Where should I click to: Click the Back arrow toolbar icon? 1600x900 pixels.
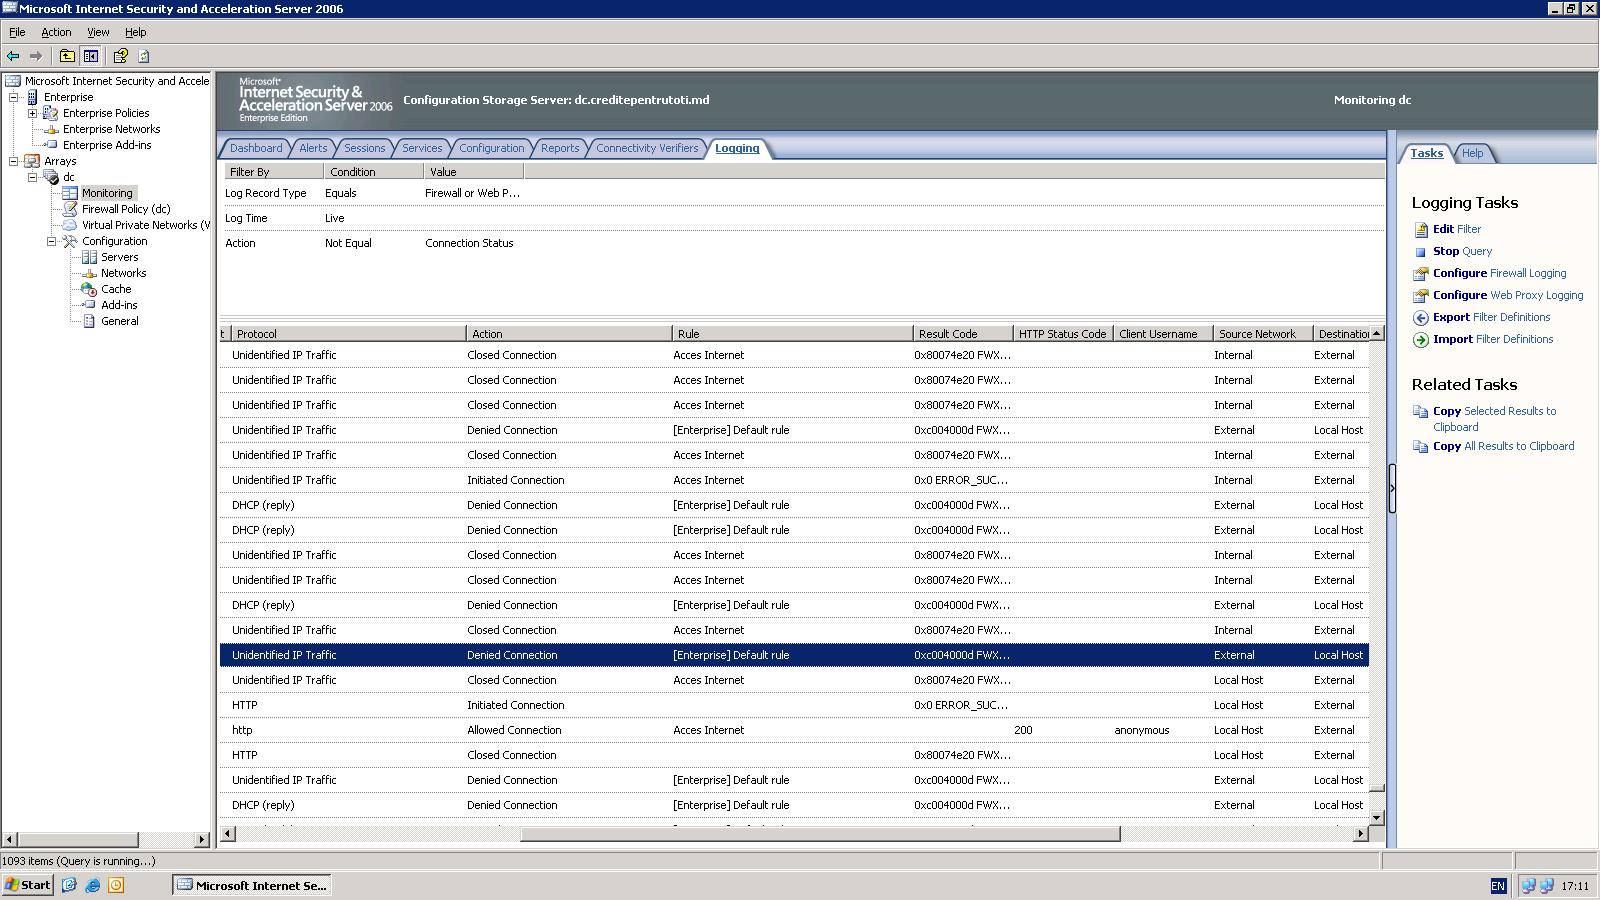13,56
